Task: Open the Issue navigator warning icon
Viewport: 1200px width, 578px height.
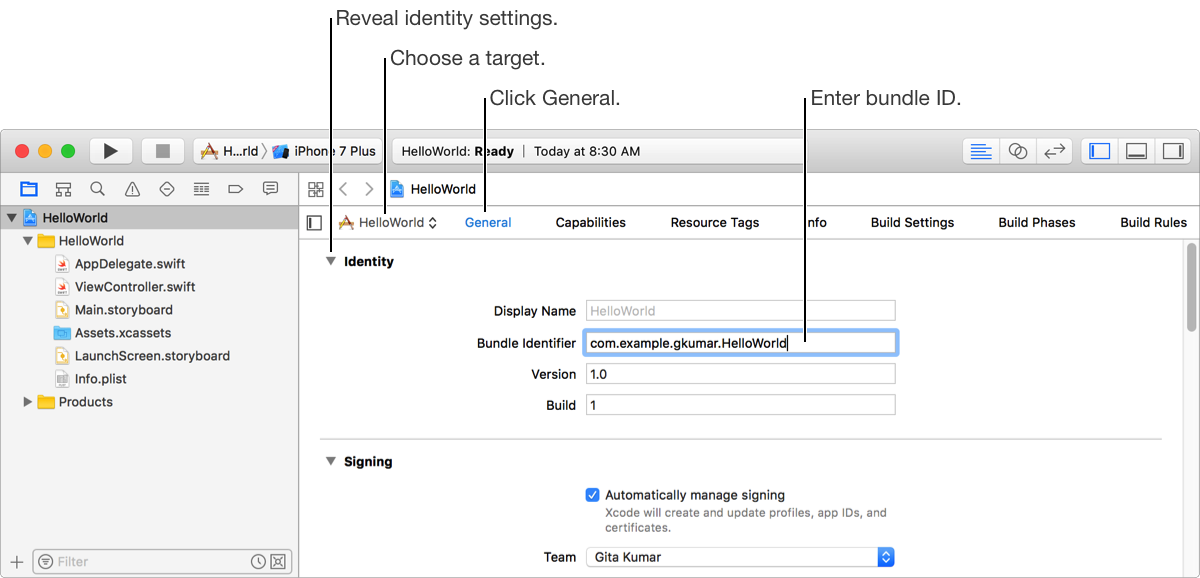Action: point(132,188)
